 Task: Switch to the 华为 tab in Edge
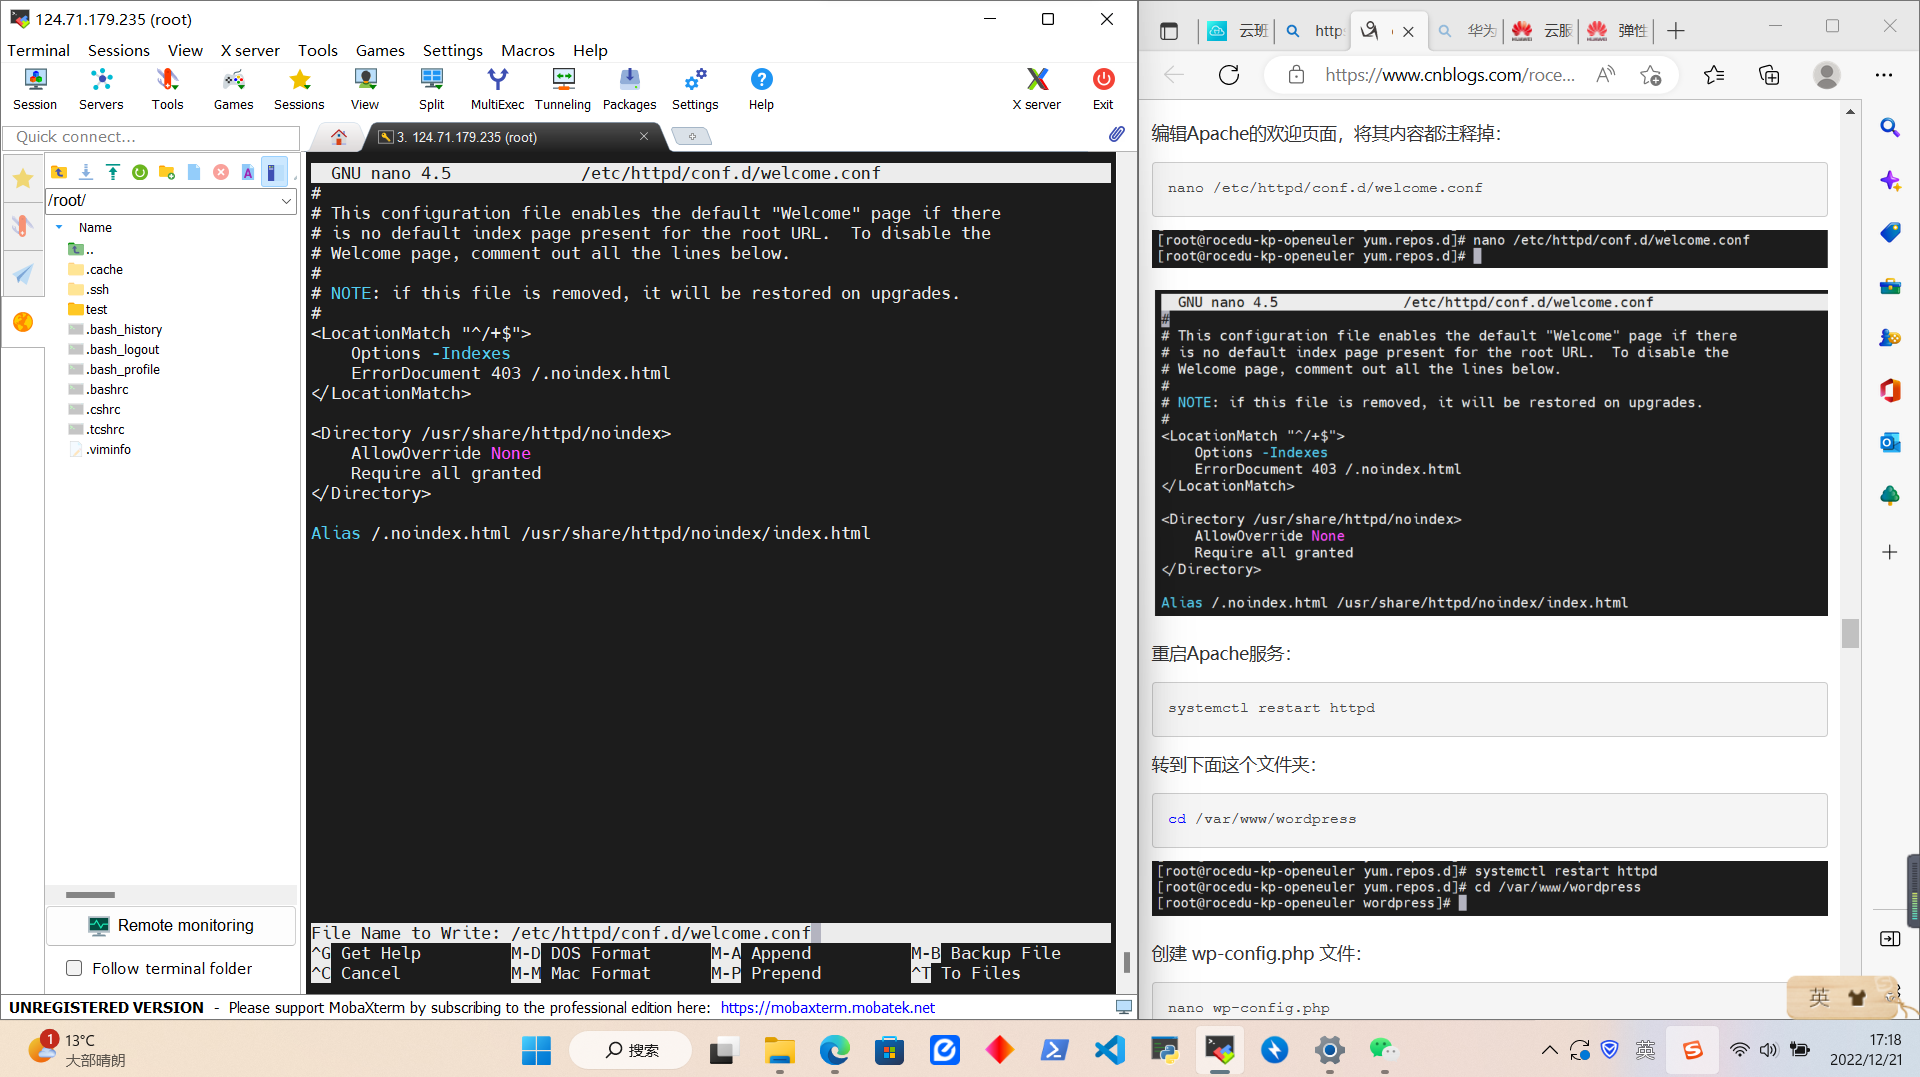(x=1467, y=31)
